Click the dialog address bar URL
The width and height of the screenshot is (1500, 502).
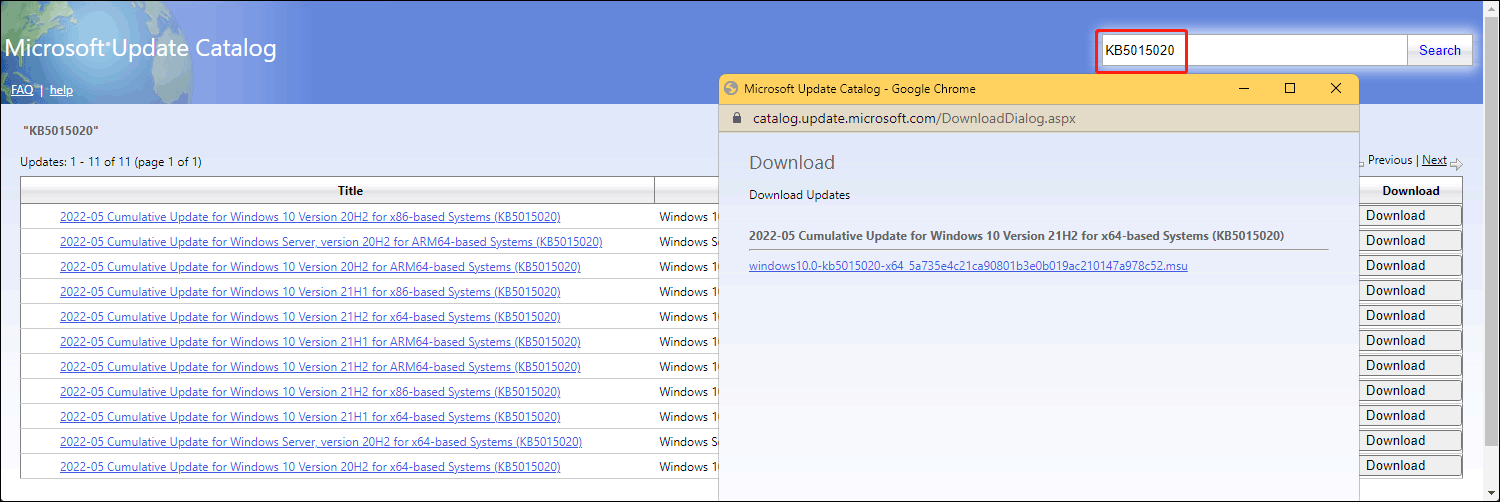click(914, 118)
